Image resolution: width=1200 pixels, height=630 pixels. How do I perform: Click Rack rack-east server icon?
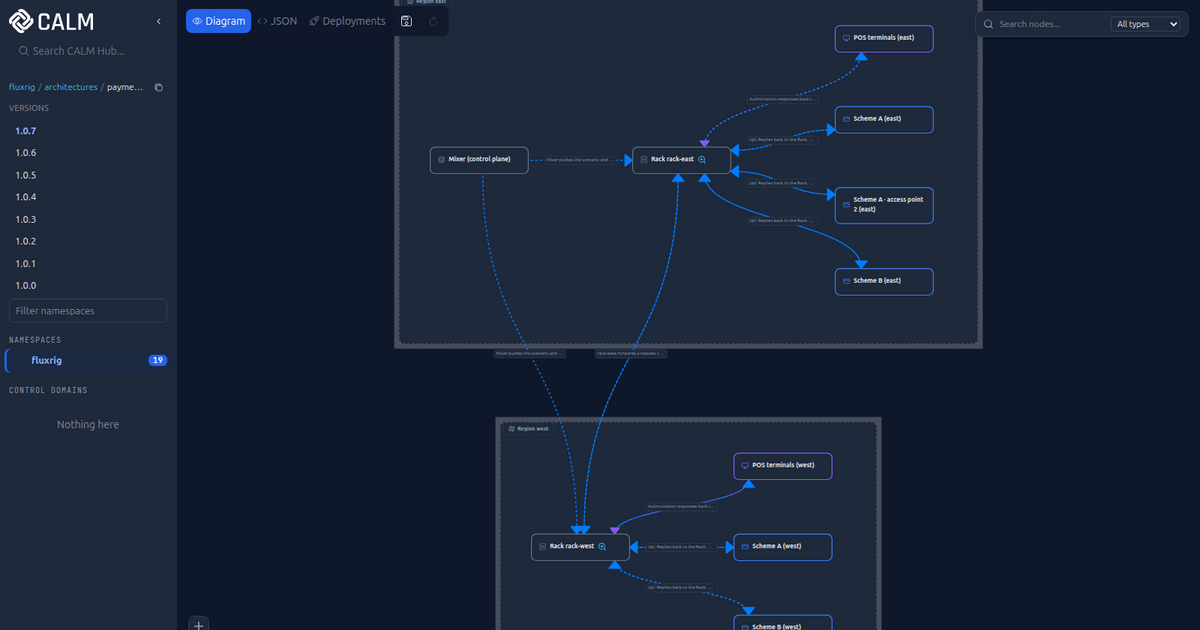point(644,159)
